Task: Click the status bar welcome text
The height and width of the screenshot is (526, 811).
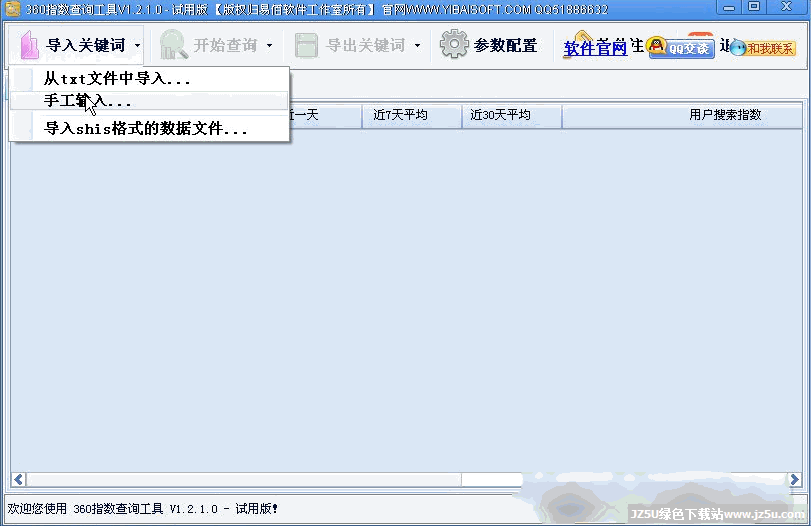Action: coord(142,509)
